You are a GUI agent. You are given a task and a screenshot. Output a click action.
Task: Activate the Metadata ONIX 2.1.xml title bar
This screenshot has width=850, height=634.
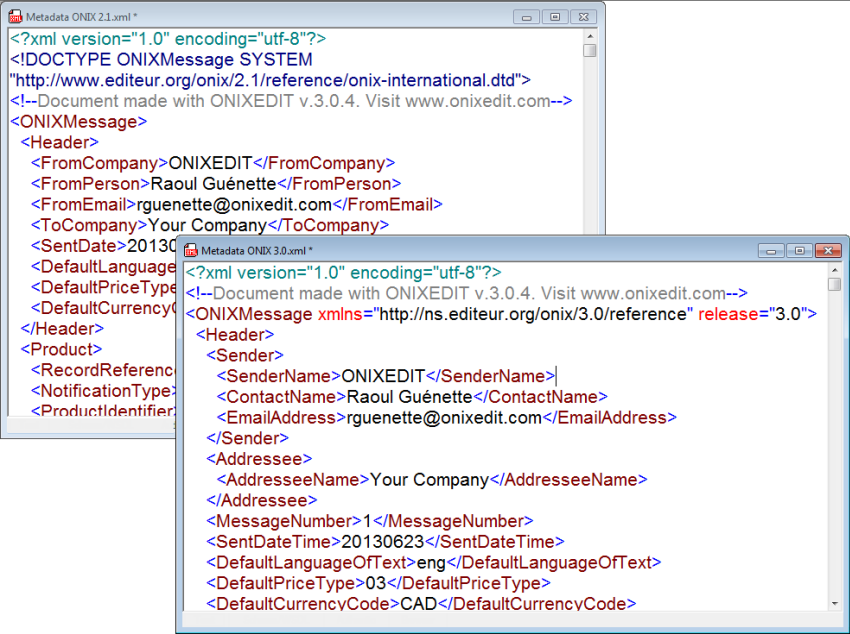click(300, 17)
